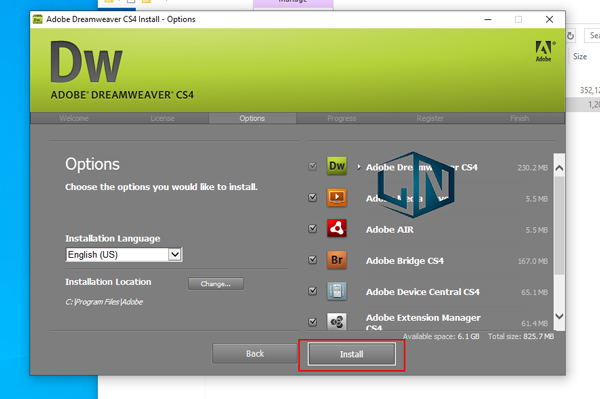
Task: Click the C:\Program Files\Adobe path text
Action: pos(104,302)
